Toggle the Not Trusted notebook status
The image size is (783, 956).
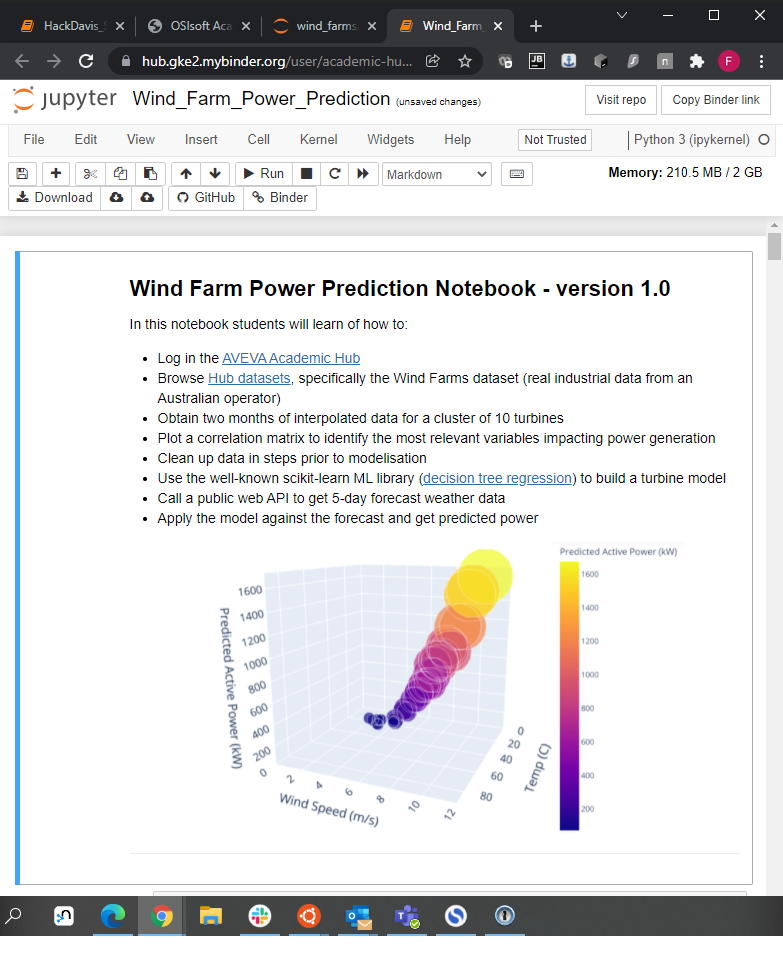pyautogui.click(x=555, y=140)
